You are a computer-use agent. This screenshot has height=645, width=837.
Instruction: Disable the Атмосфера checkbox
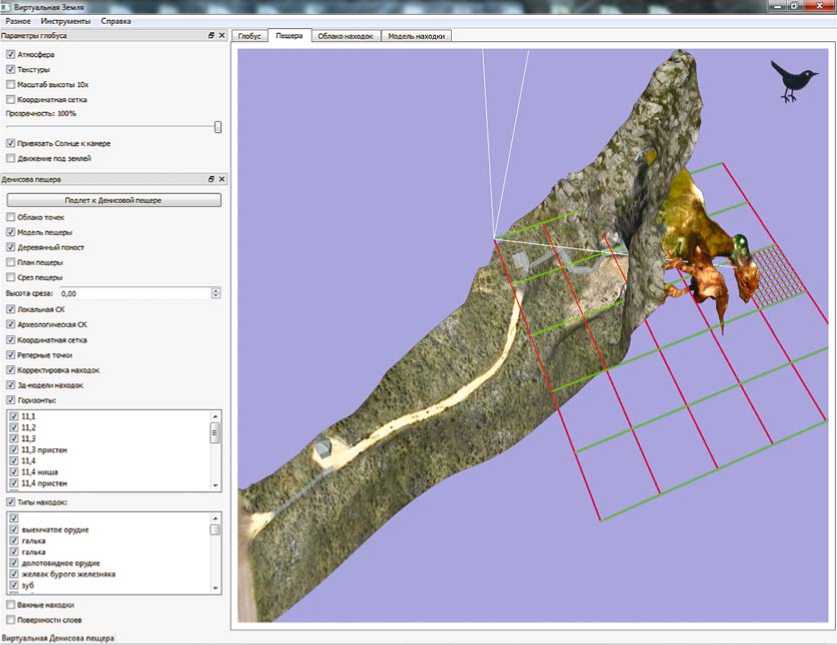[10, 54]
